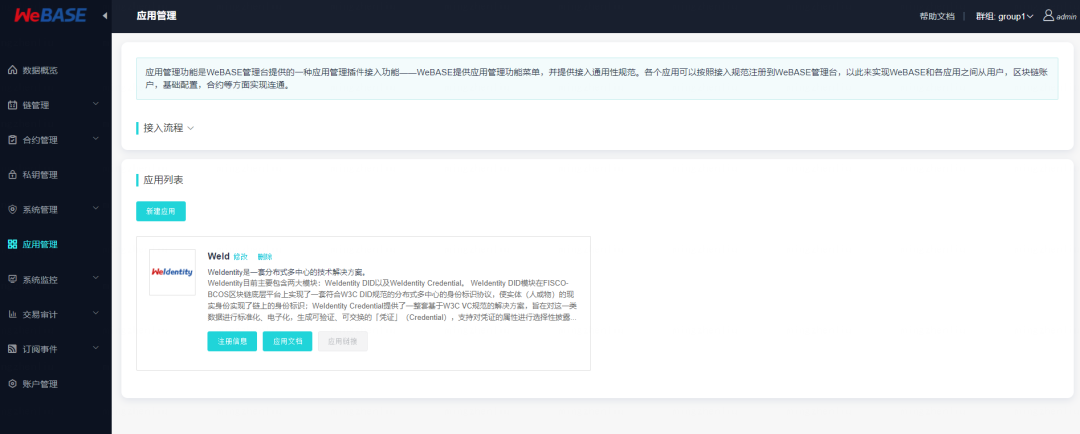The height and width of the screenshot is (434, 1080).
Task: Open the 帮助文档 link
Action: click(937, 16)
